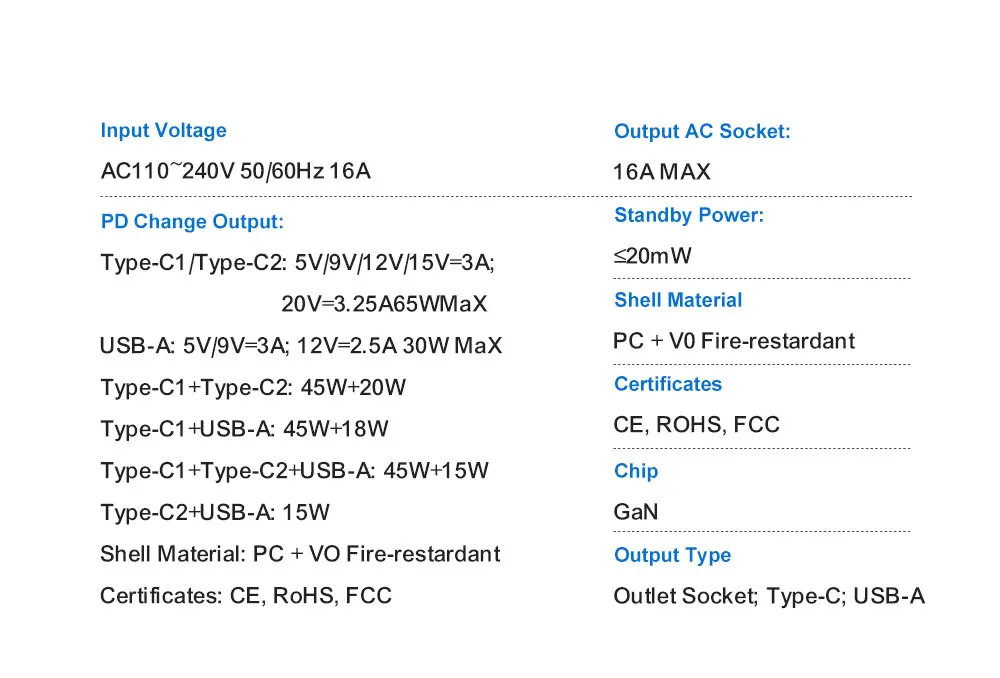1000x678 pixels.
Task: Click the Output Type heading
Action: pyautogui.click(x=672, y=555)
